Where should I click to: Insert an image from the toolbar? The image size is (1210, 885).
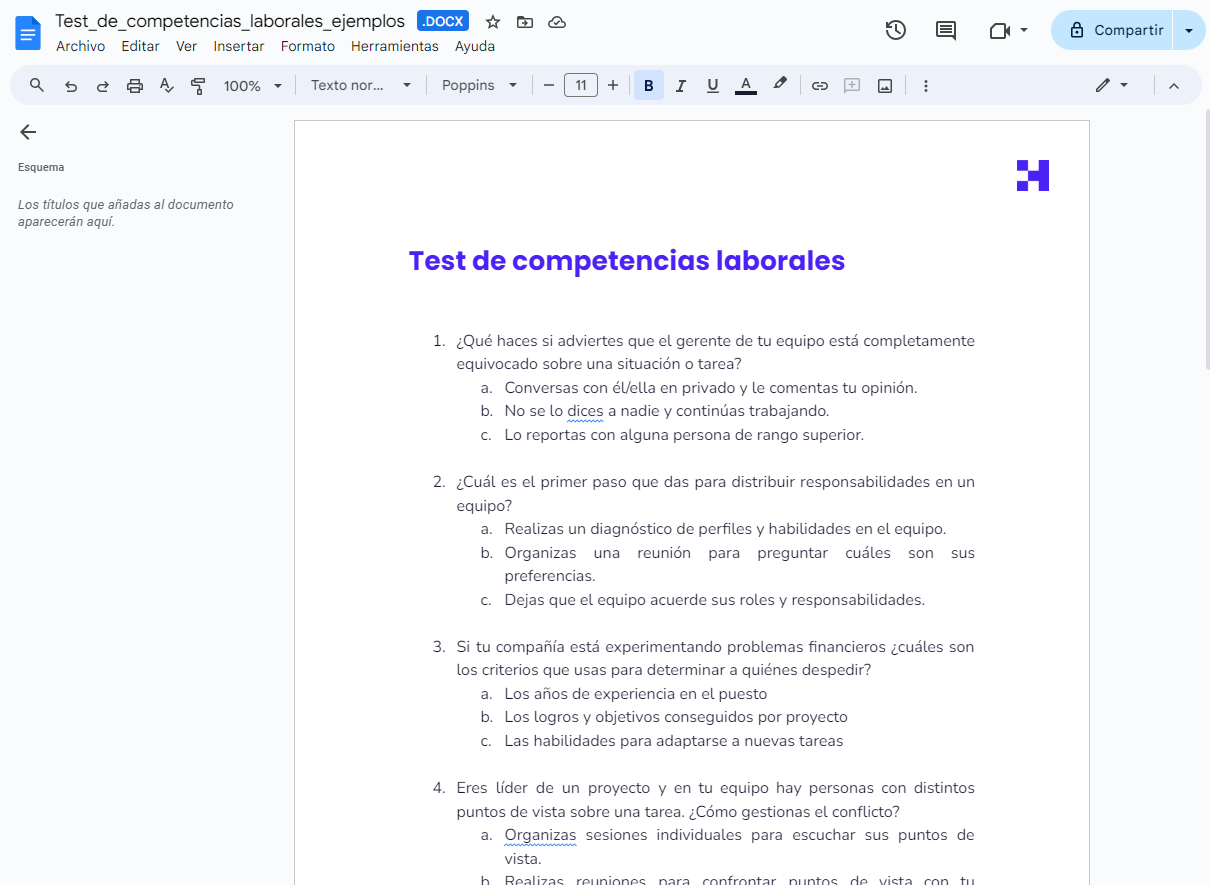pos(884,85)
